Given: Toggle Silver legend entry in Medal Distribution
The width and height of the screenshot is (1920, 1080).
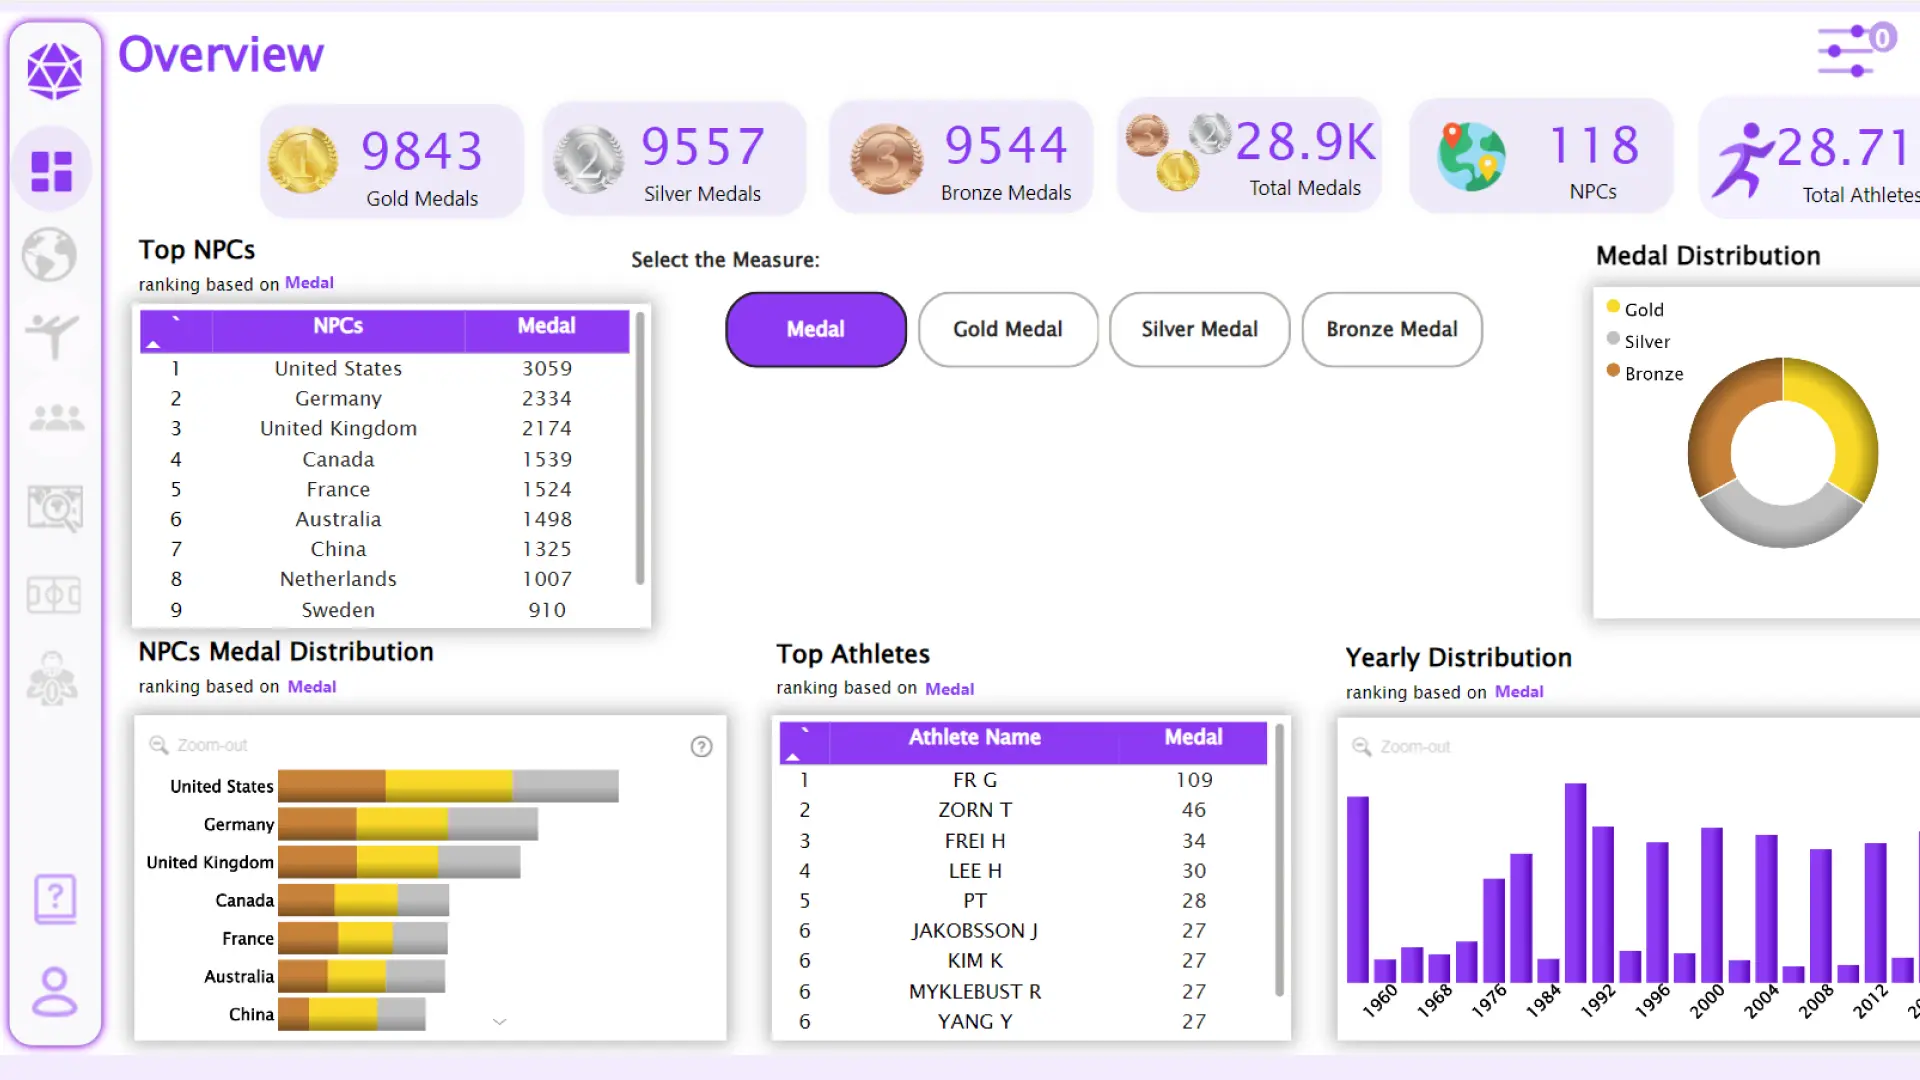Looking at the screenshot, I should (x=1638, y=341).
